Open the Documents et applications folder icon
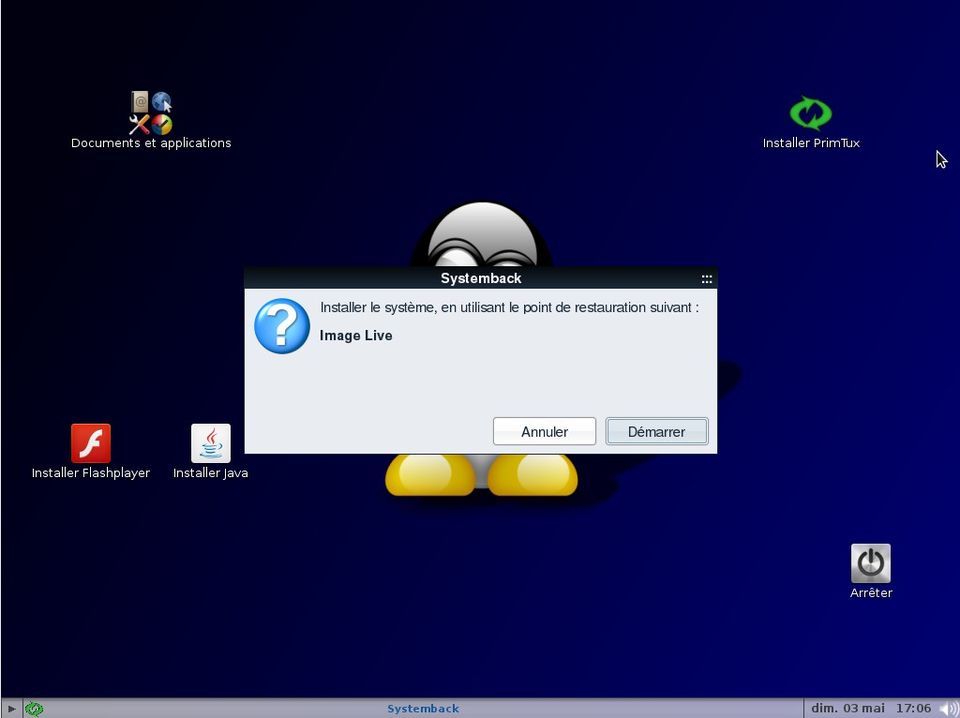Screen dimensions: 960x718 [150, 112]
